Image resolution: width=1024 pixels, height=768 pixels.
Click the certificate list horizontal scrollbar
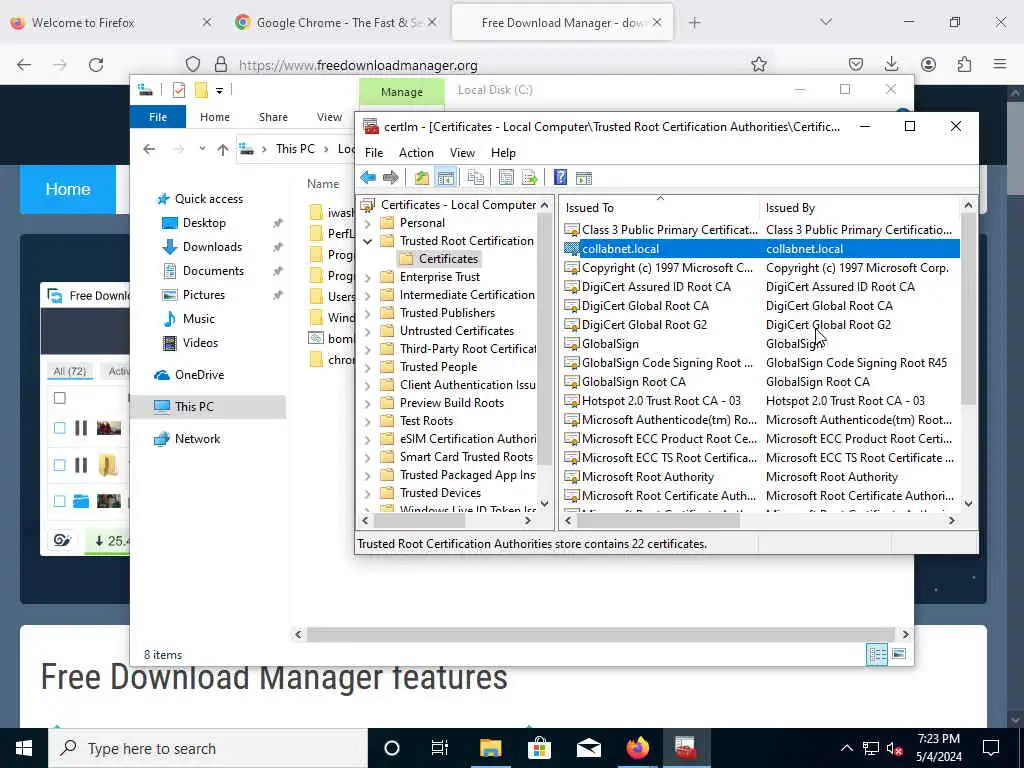pyautogui.click(x=658, y=520)
